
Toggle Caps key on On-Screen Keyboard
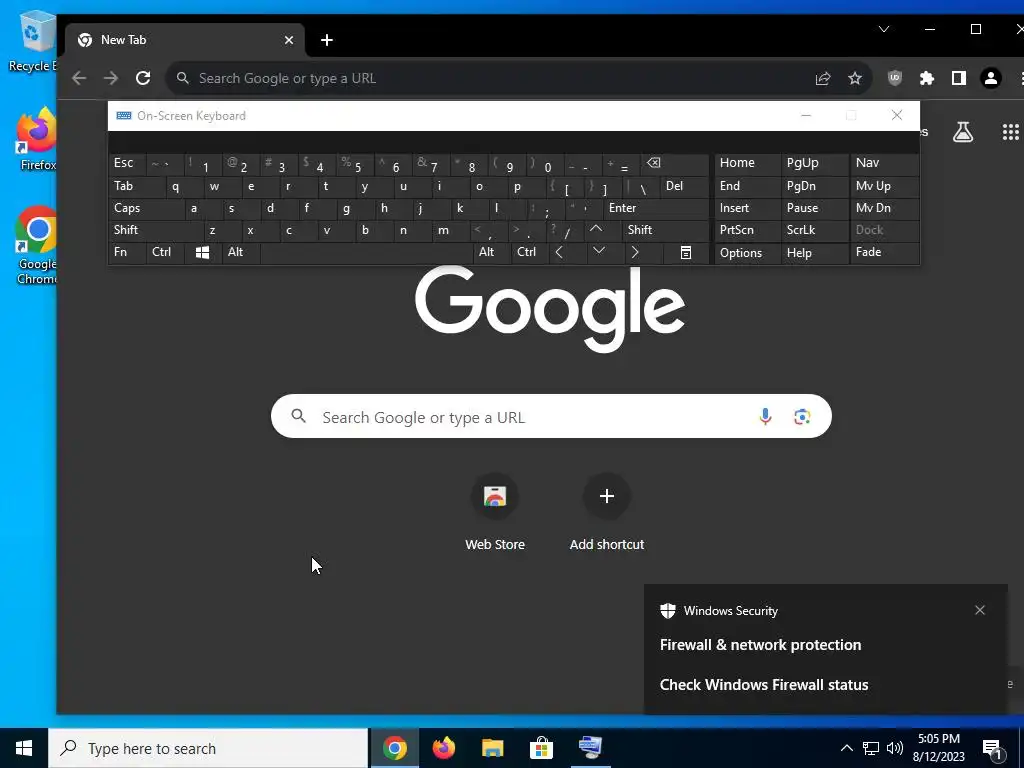coord(147,208)
